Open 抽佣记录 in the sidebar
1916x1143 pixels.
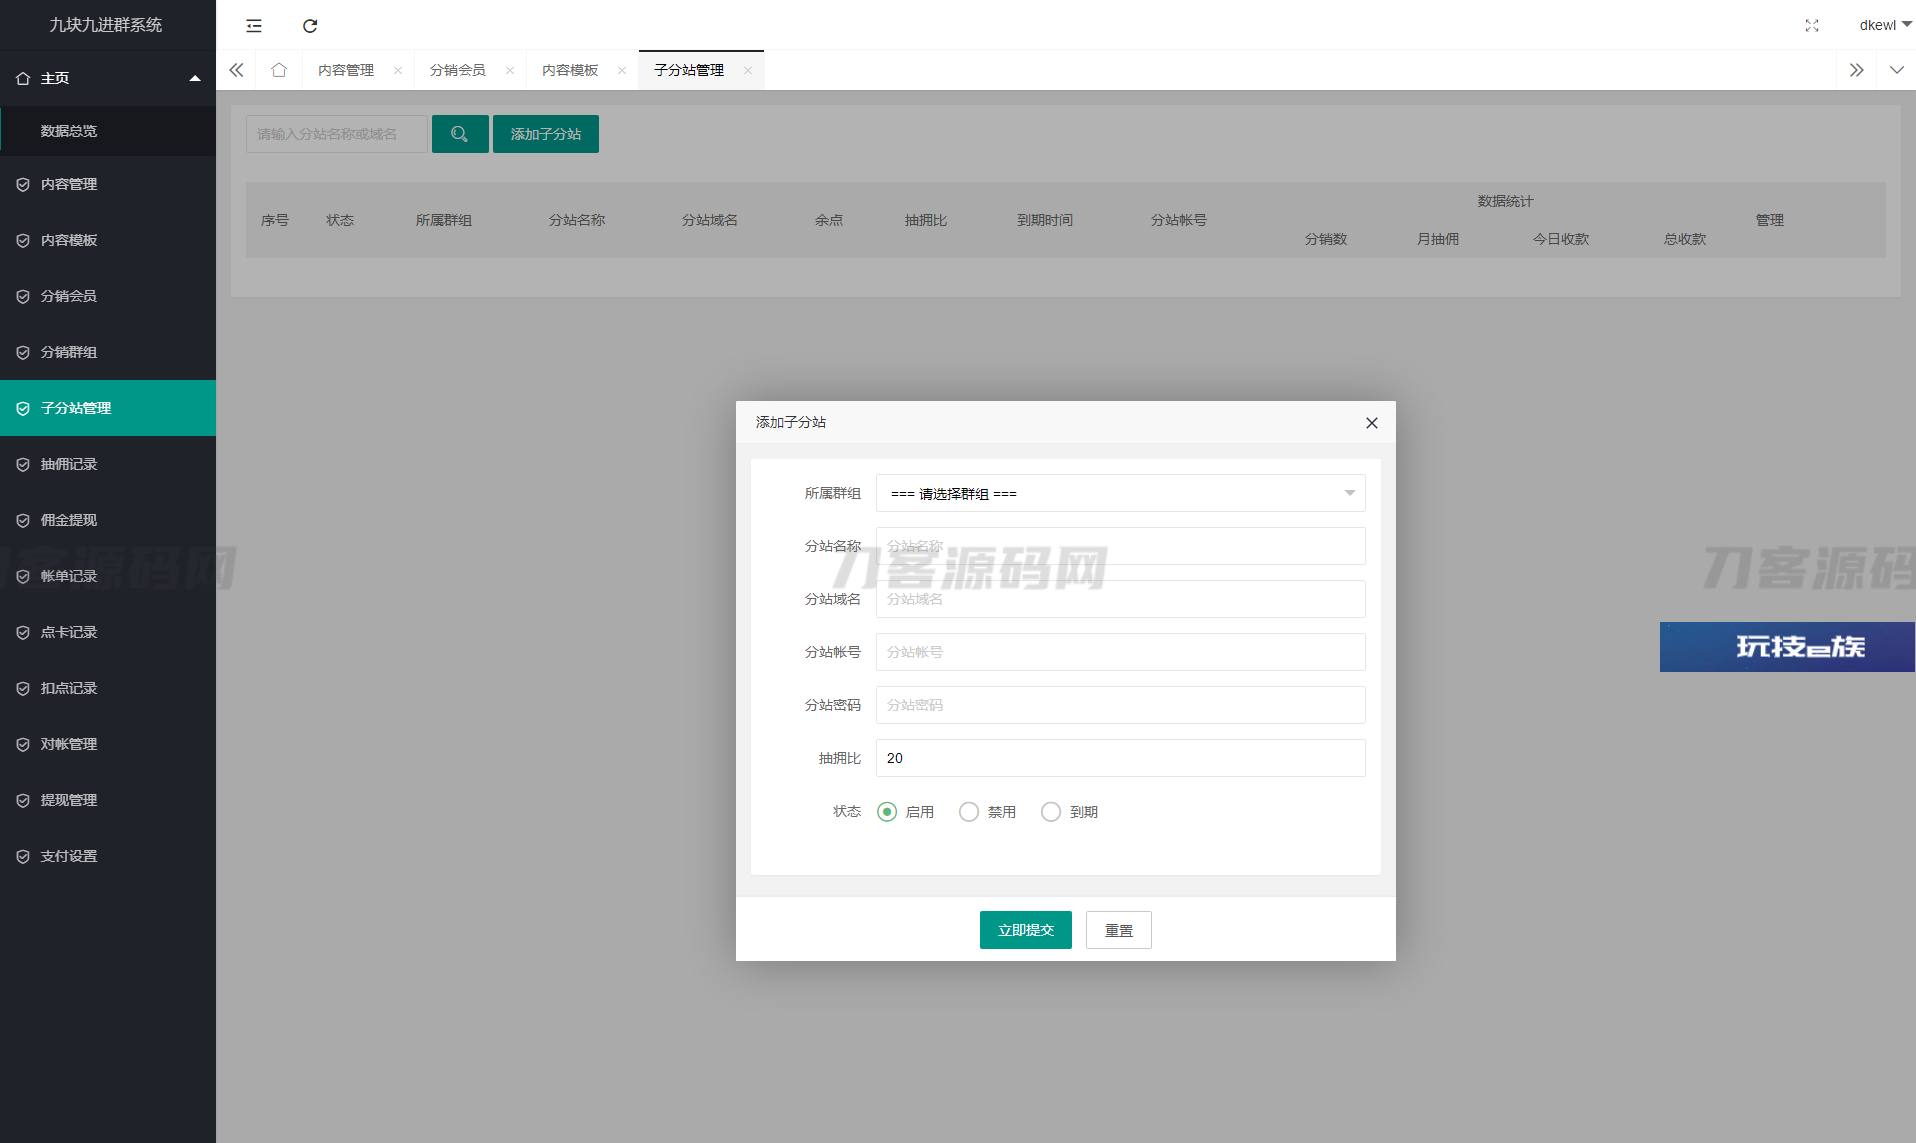pos(108,464)
